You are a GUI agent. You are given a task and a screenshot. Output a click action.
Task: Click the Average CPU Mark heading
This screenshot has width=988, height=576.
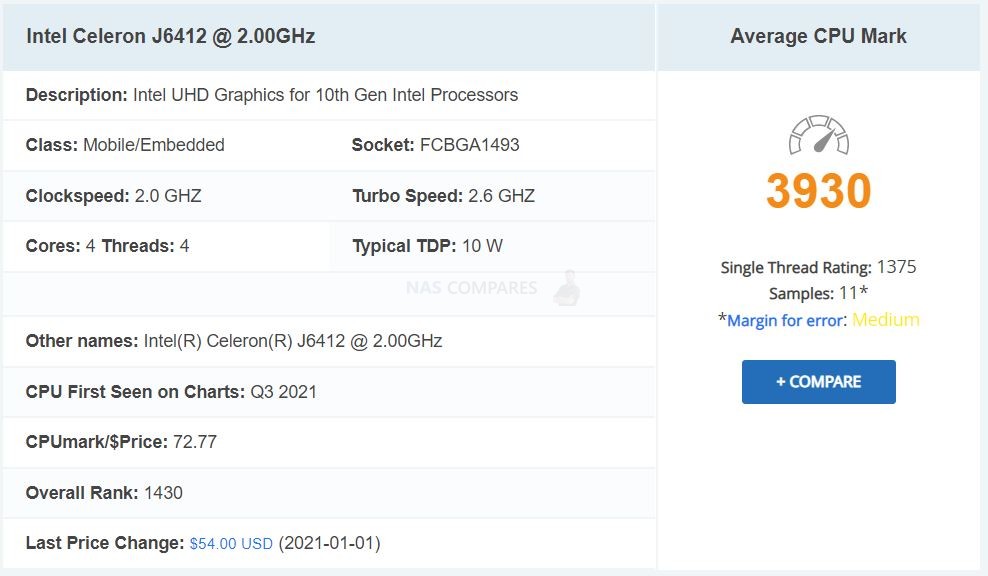819,36
